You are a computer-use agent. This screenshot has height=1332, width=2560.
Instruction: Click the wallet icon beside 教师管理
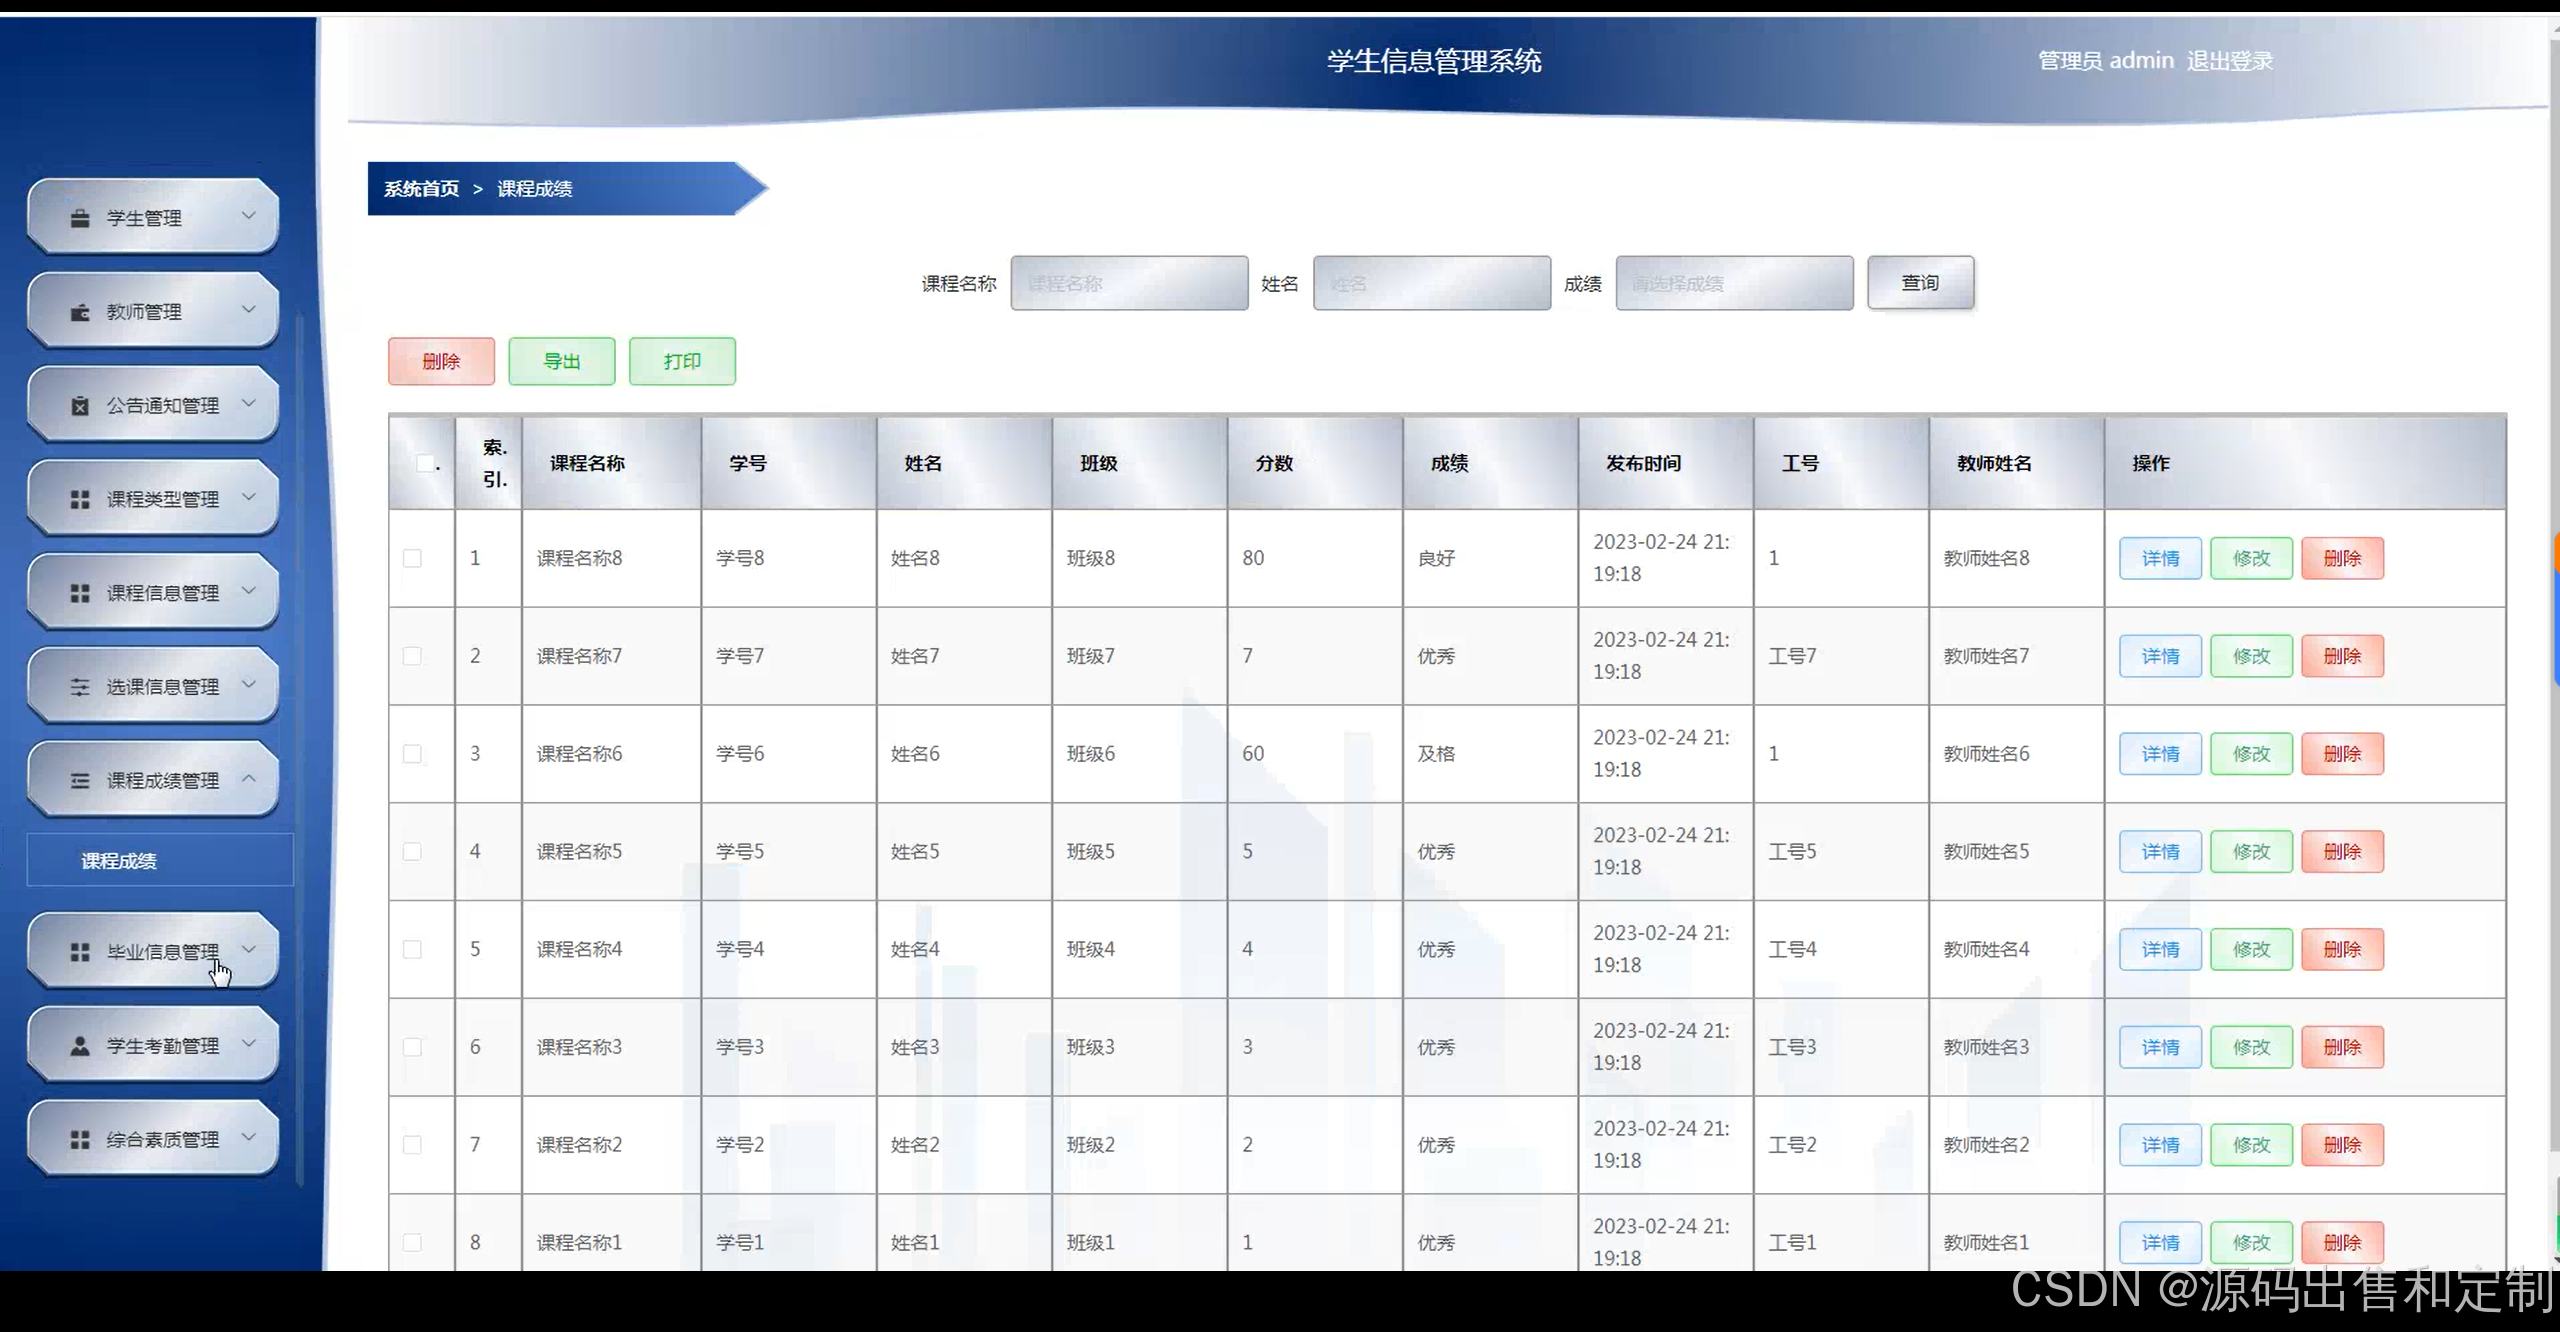click(x=80, y=312)
